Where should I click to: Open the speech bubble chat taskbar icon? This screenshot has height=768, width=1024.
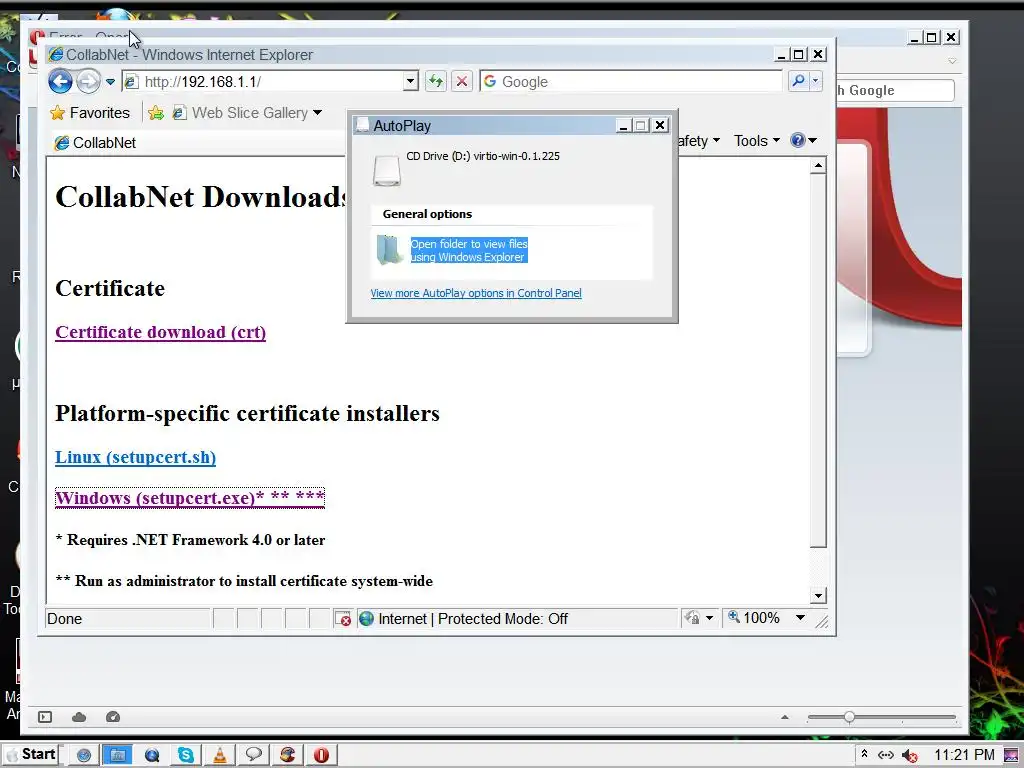click(254, 755)
